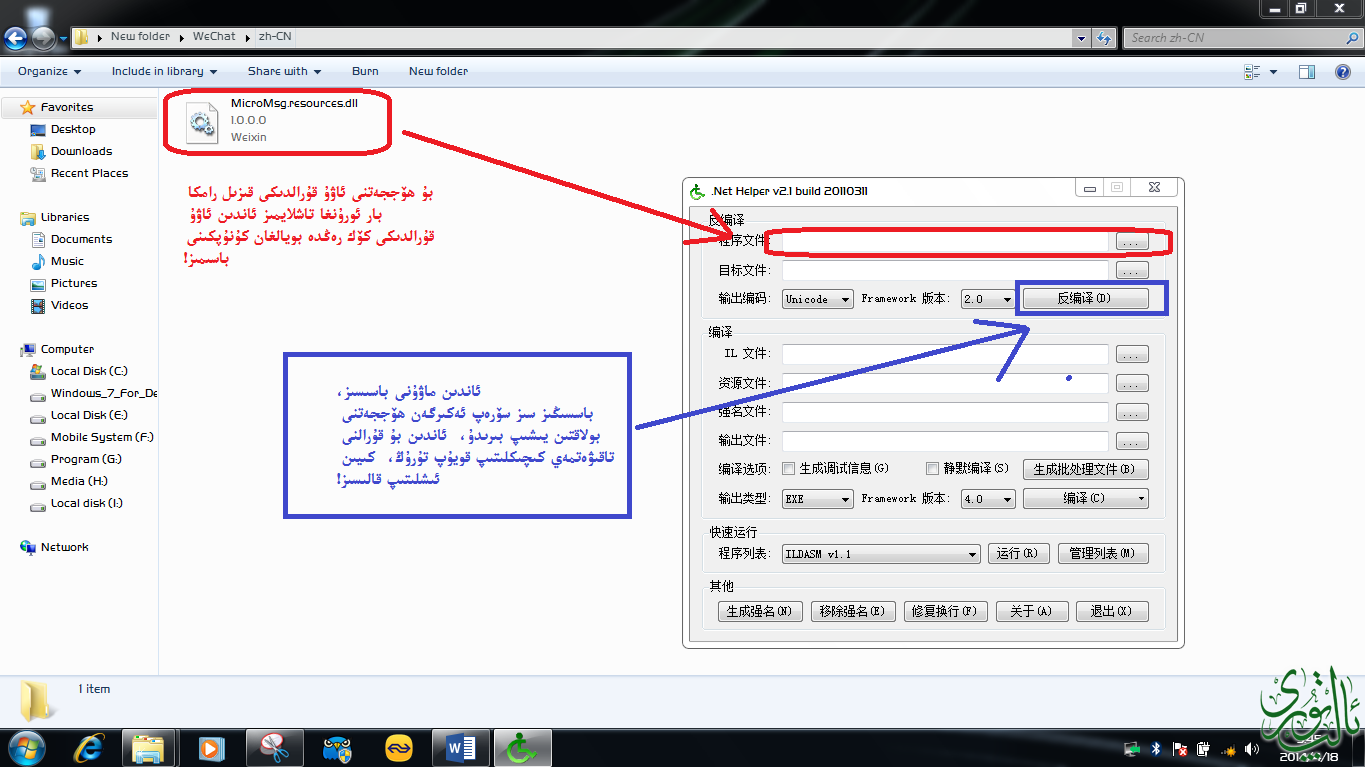The width and height of the screenshot is (1365, 767).
Task: Browse for 强名文件 with its ... button
Action: pos(1132,412)
